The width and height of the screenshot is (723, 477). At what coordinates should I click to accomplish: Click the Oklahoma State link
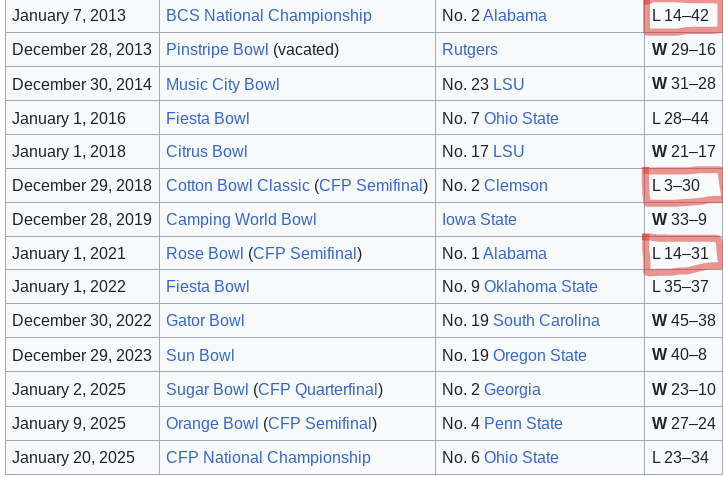point(540,286)
